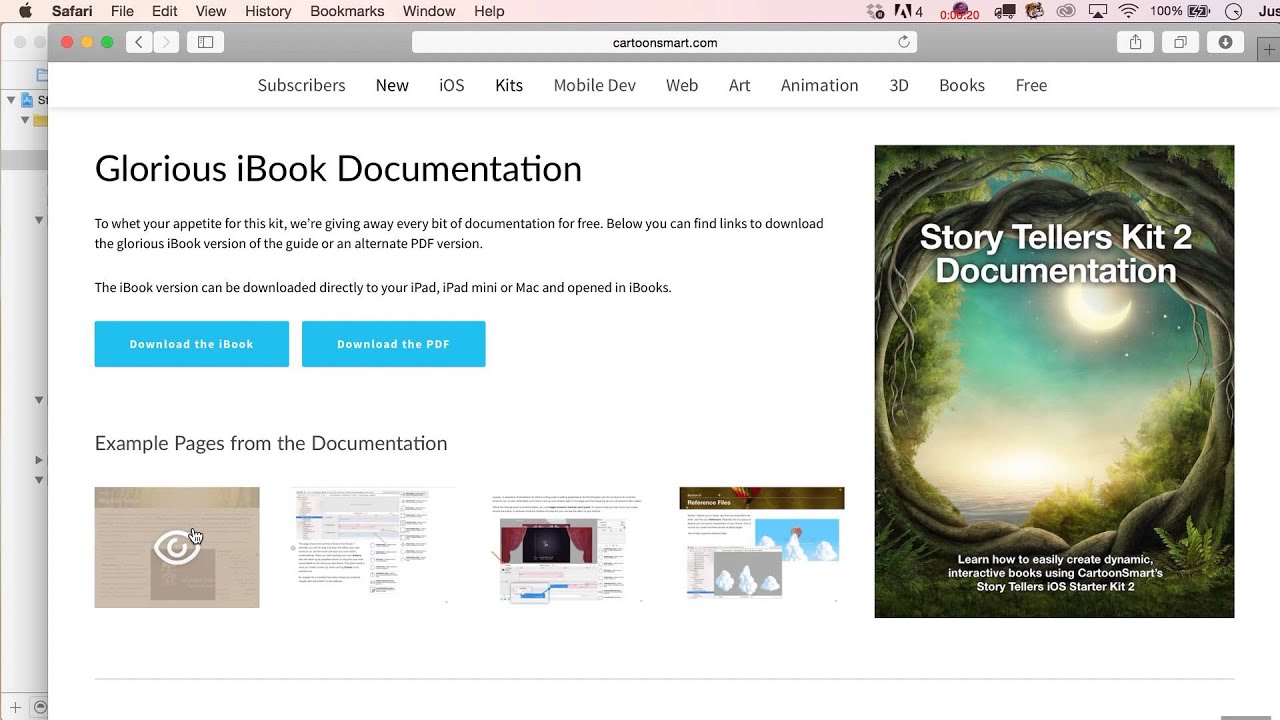Click the filter icon beside Xcode's plus button
1280x720 pixels.
click(x=40, y=707)
